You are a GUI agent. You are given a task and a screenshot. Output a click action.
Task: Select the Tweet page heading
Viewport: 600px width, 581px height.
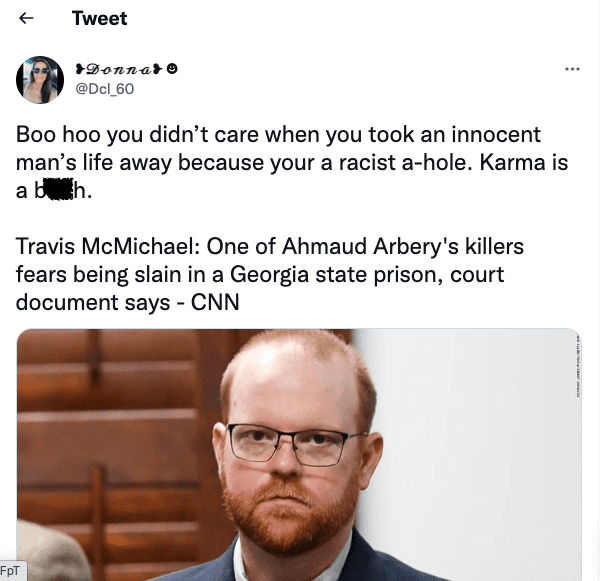click(99, 18)
